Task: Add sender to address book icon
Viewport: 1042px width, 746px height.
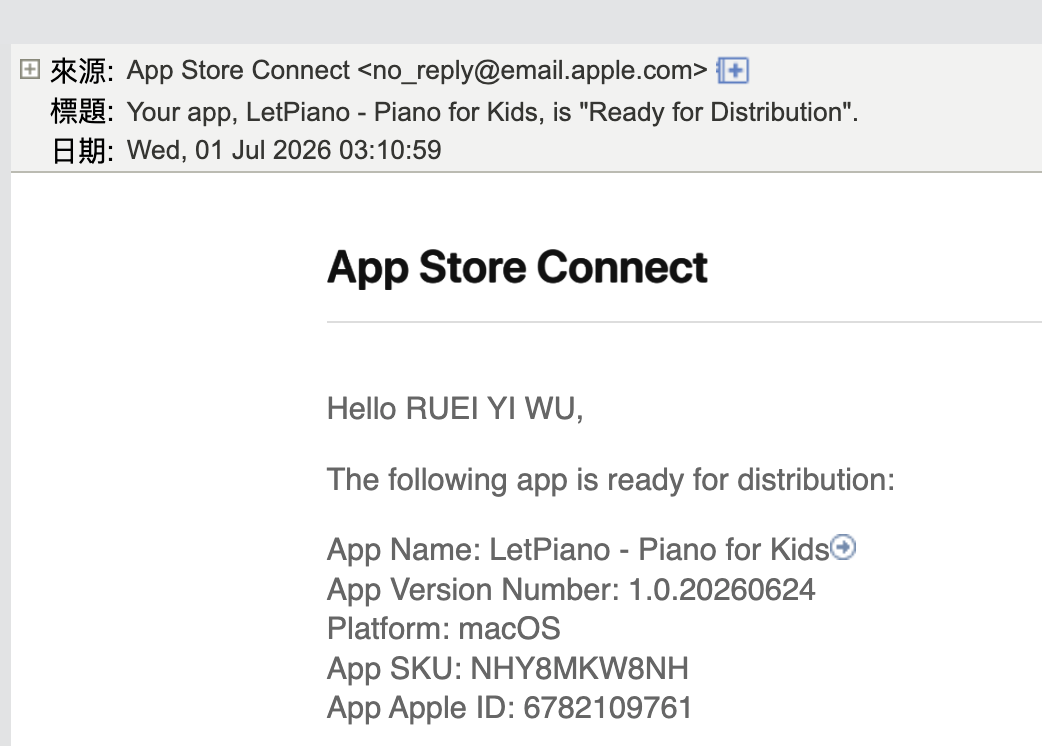Action: coord(732,70)
